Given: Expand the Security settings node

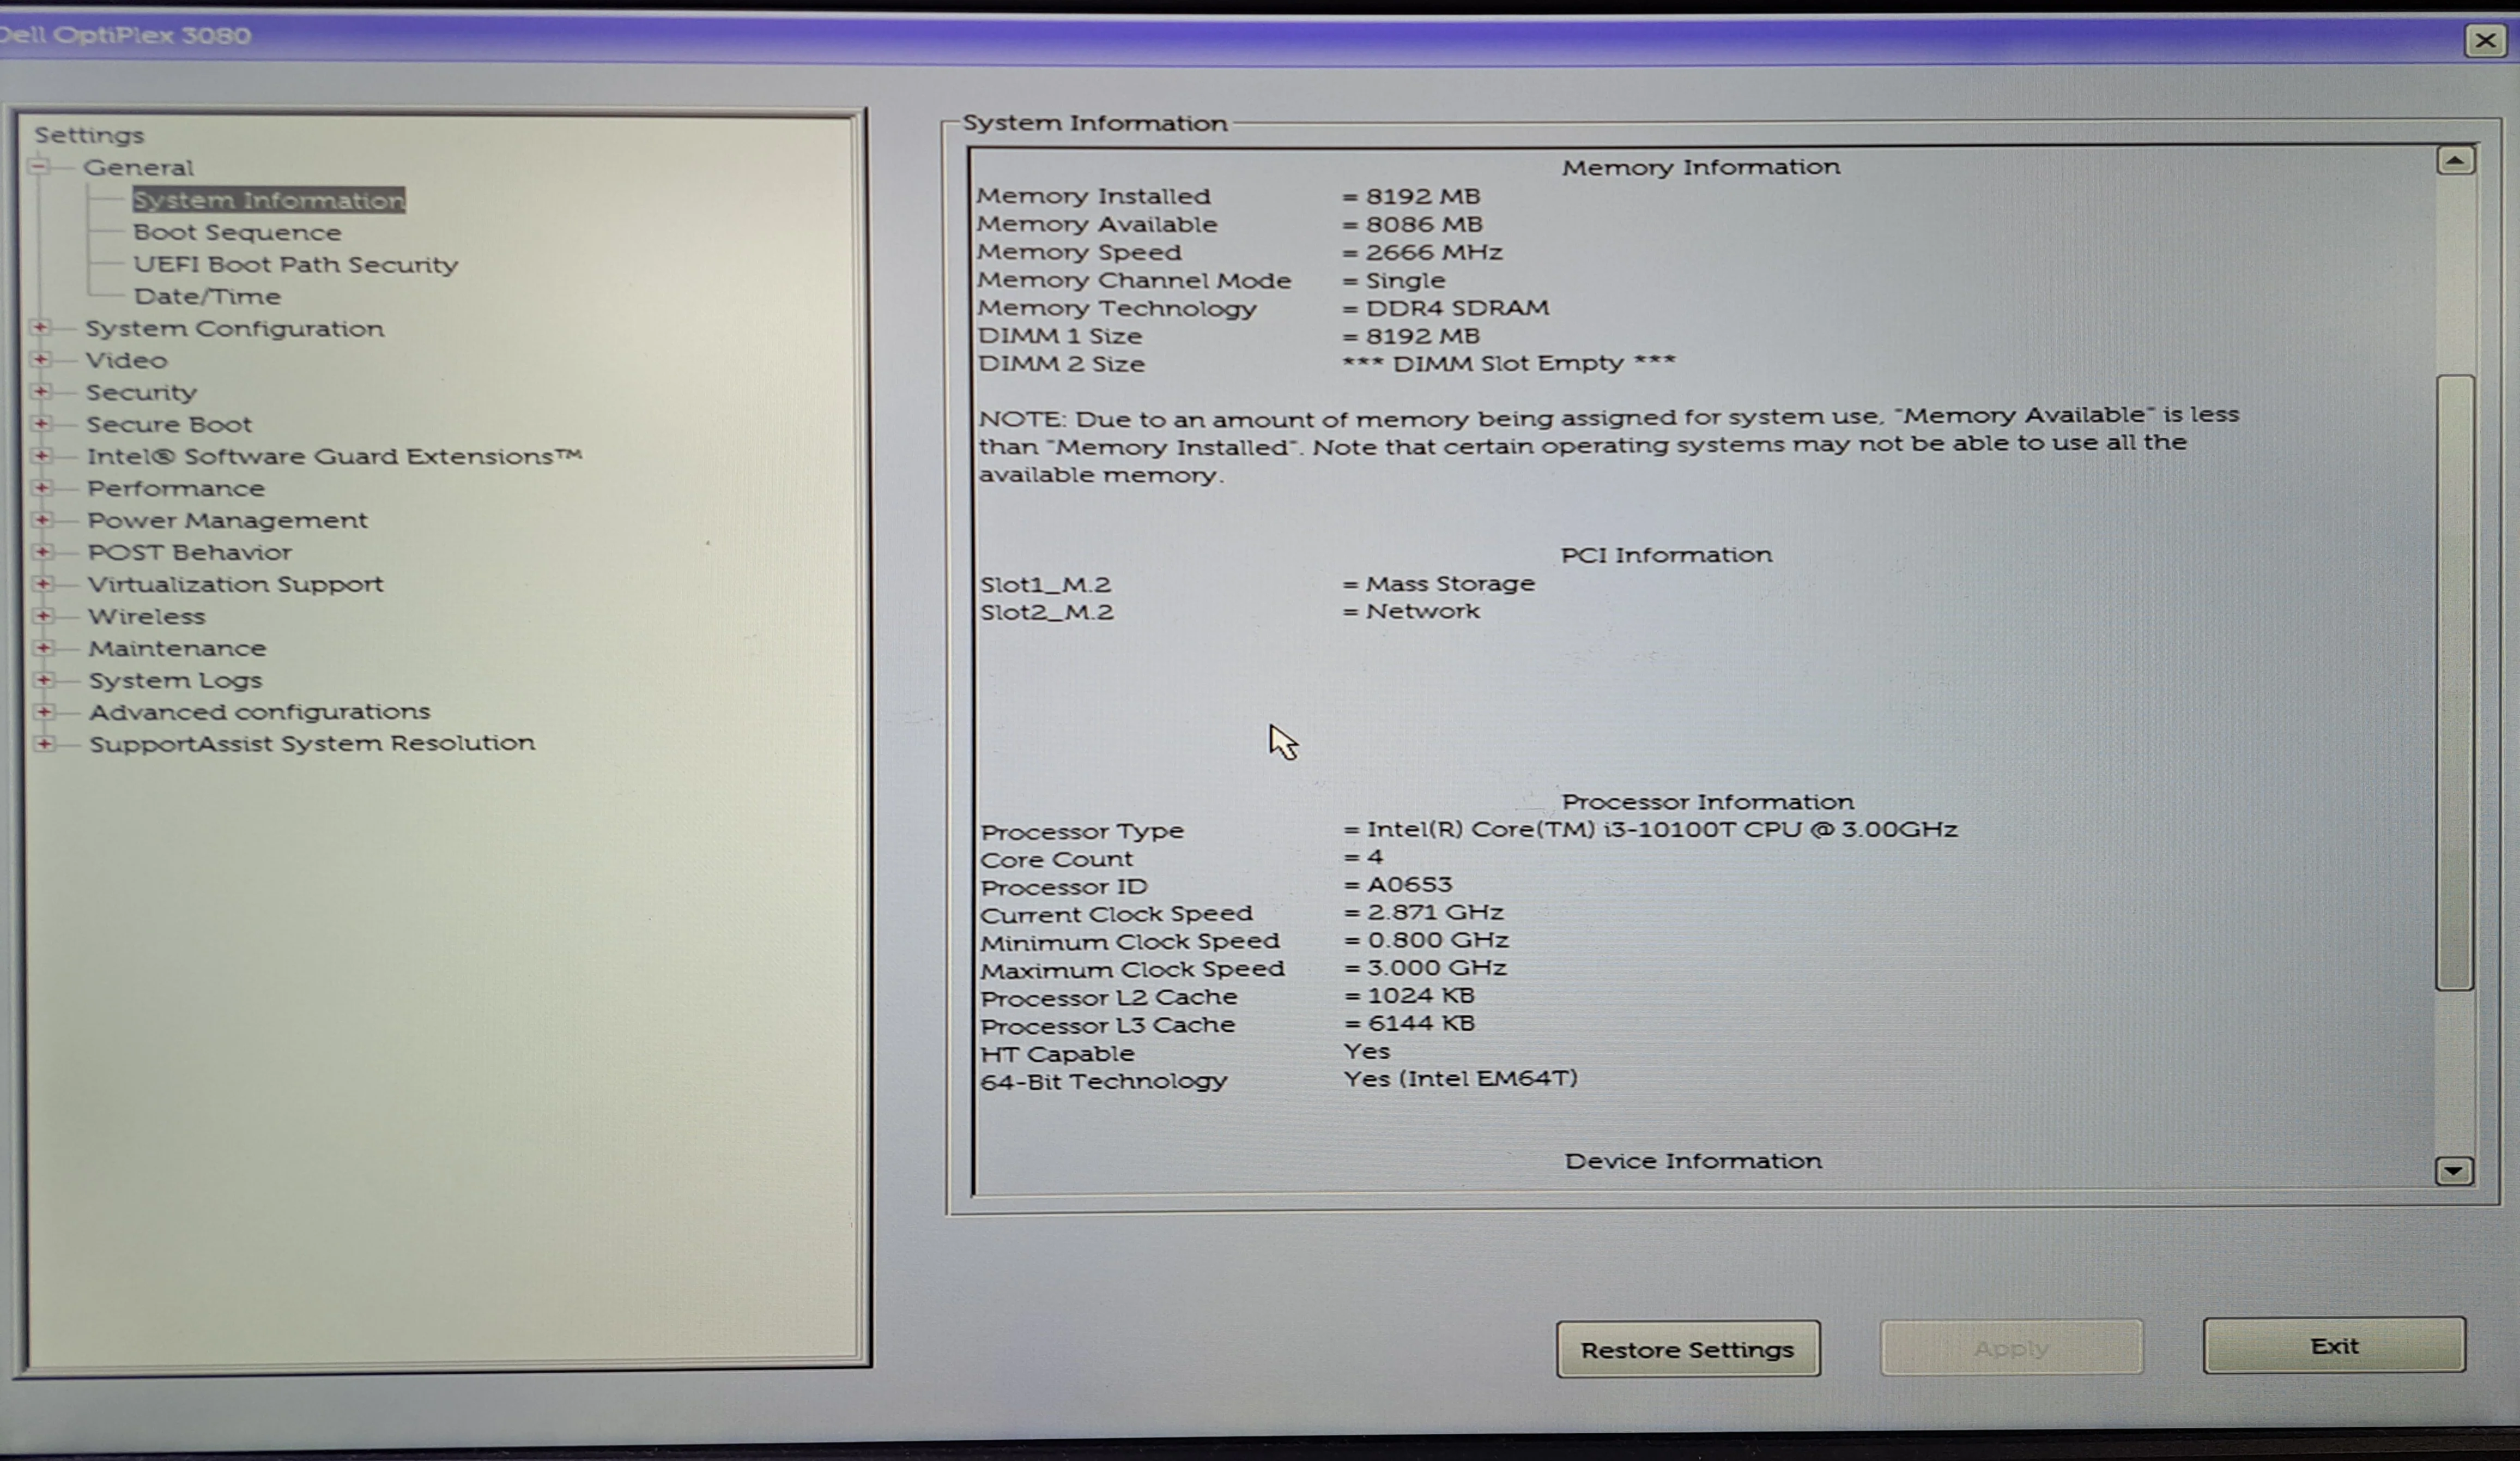Looking at the screenshot, I should [41, 391].
